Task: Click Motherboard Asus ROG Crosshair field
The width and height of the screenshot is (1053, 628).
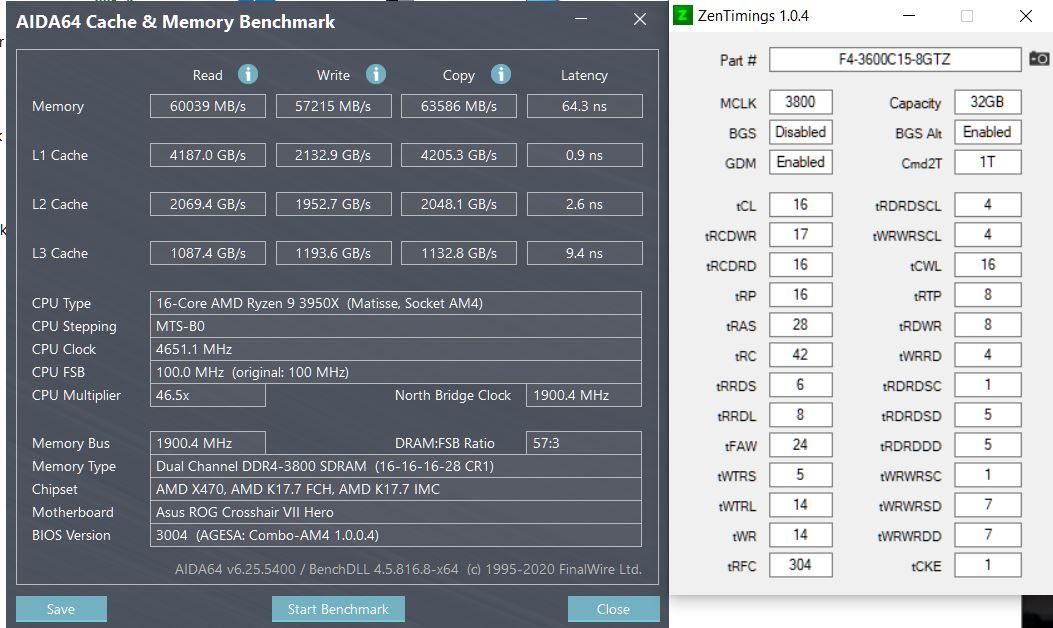Action: point(396,512)
